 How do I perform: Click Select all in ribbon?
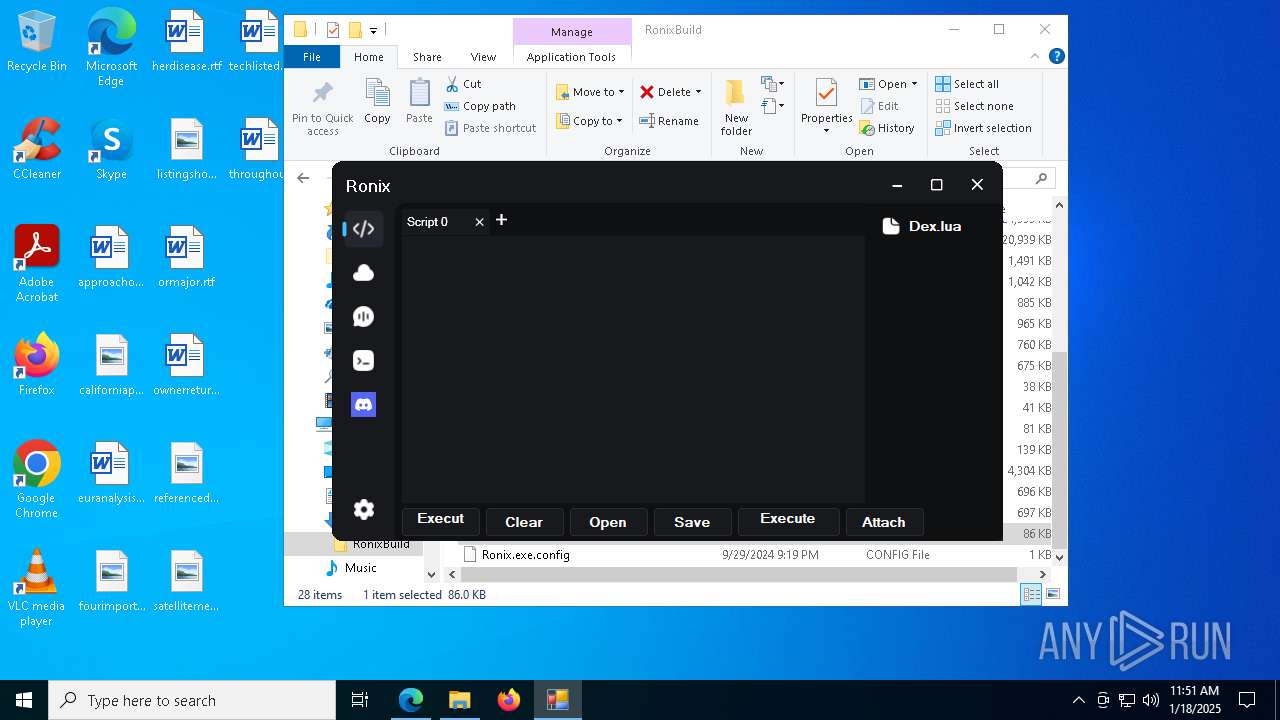click(967, 84)
